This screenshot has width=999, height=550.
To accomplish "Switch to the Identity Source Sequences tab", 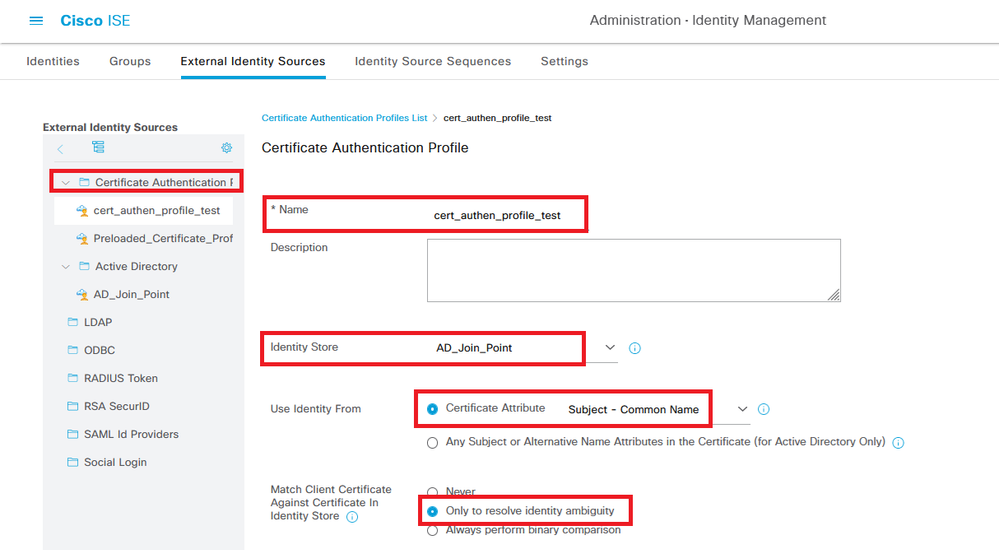I will pos(433,61).
